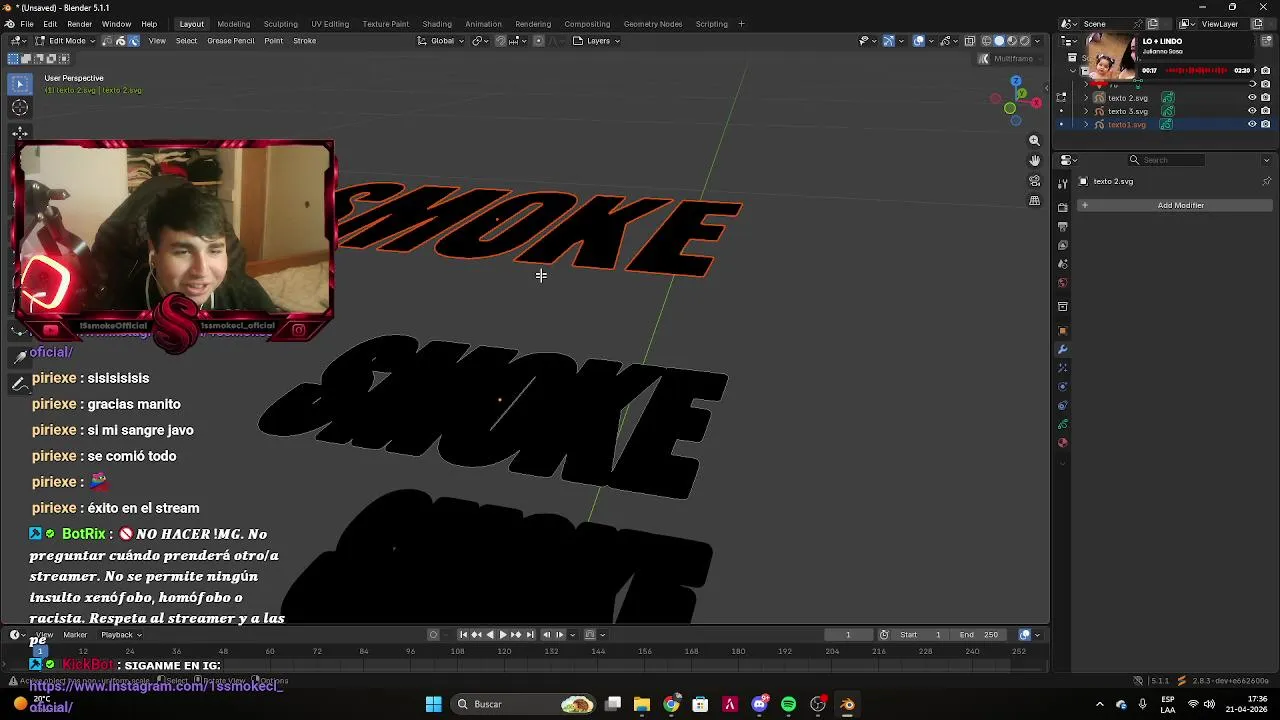The width and height of the screenshot is (1280, 720).
Task: Click the Multiframe button
Action: point(1007,59)
